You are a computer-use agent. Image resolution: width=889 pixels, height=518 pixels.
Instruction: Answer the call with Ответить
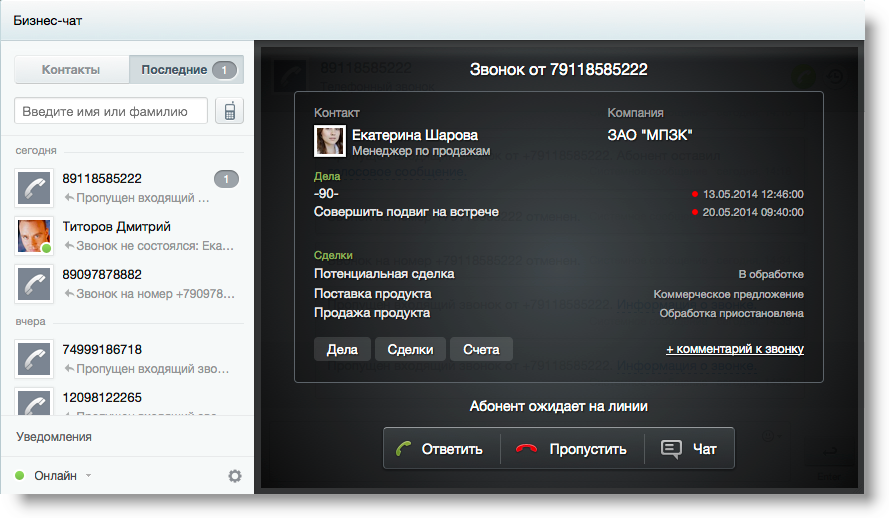click(x=440, y=449)
